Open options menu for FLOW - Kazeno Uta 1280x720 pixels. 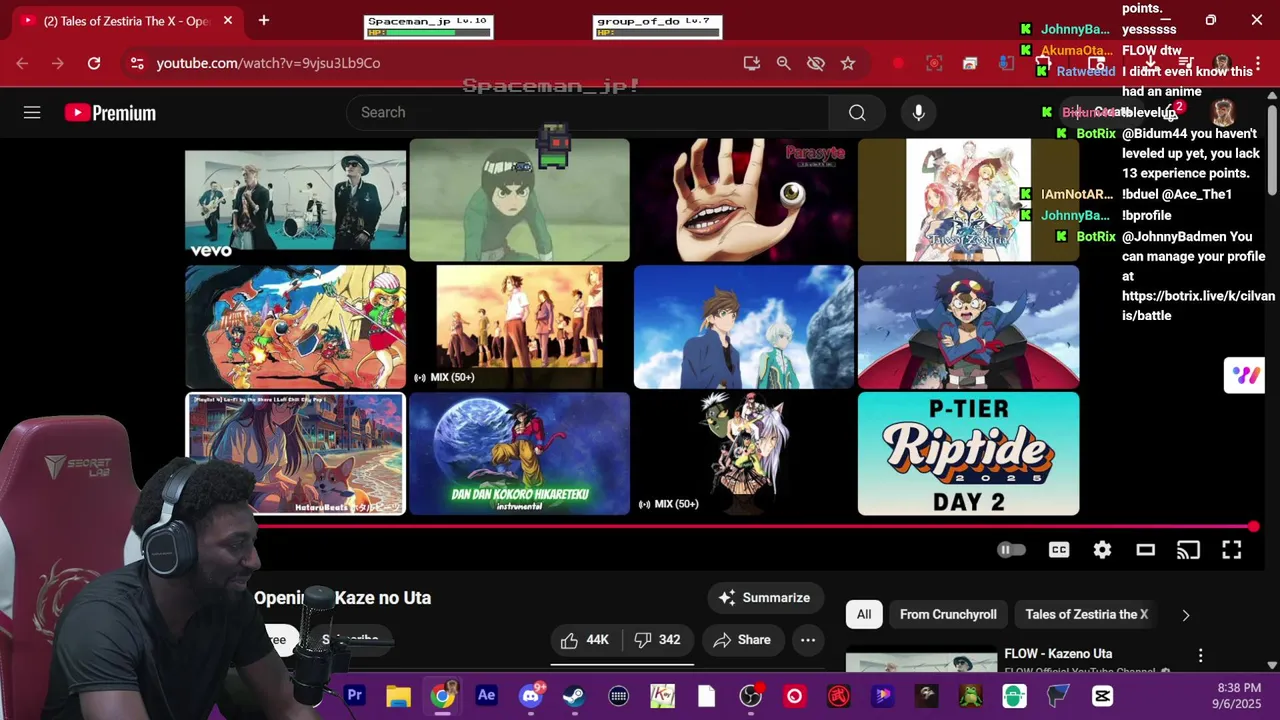pyautogui.click(x=1200, y=656)
